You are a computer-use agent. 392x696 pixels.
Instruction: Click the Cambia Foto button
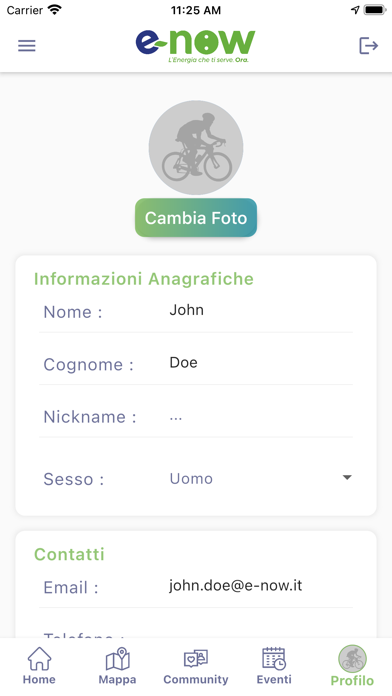(196, 218)
